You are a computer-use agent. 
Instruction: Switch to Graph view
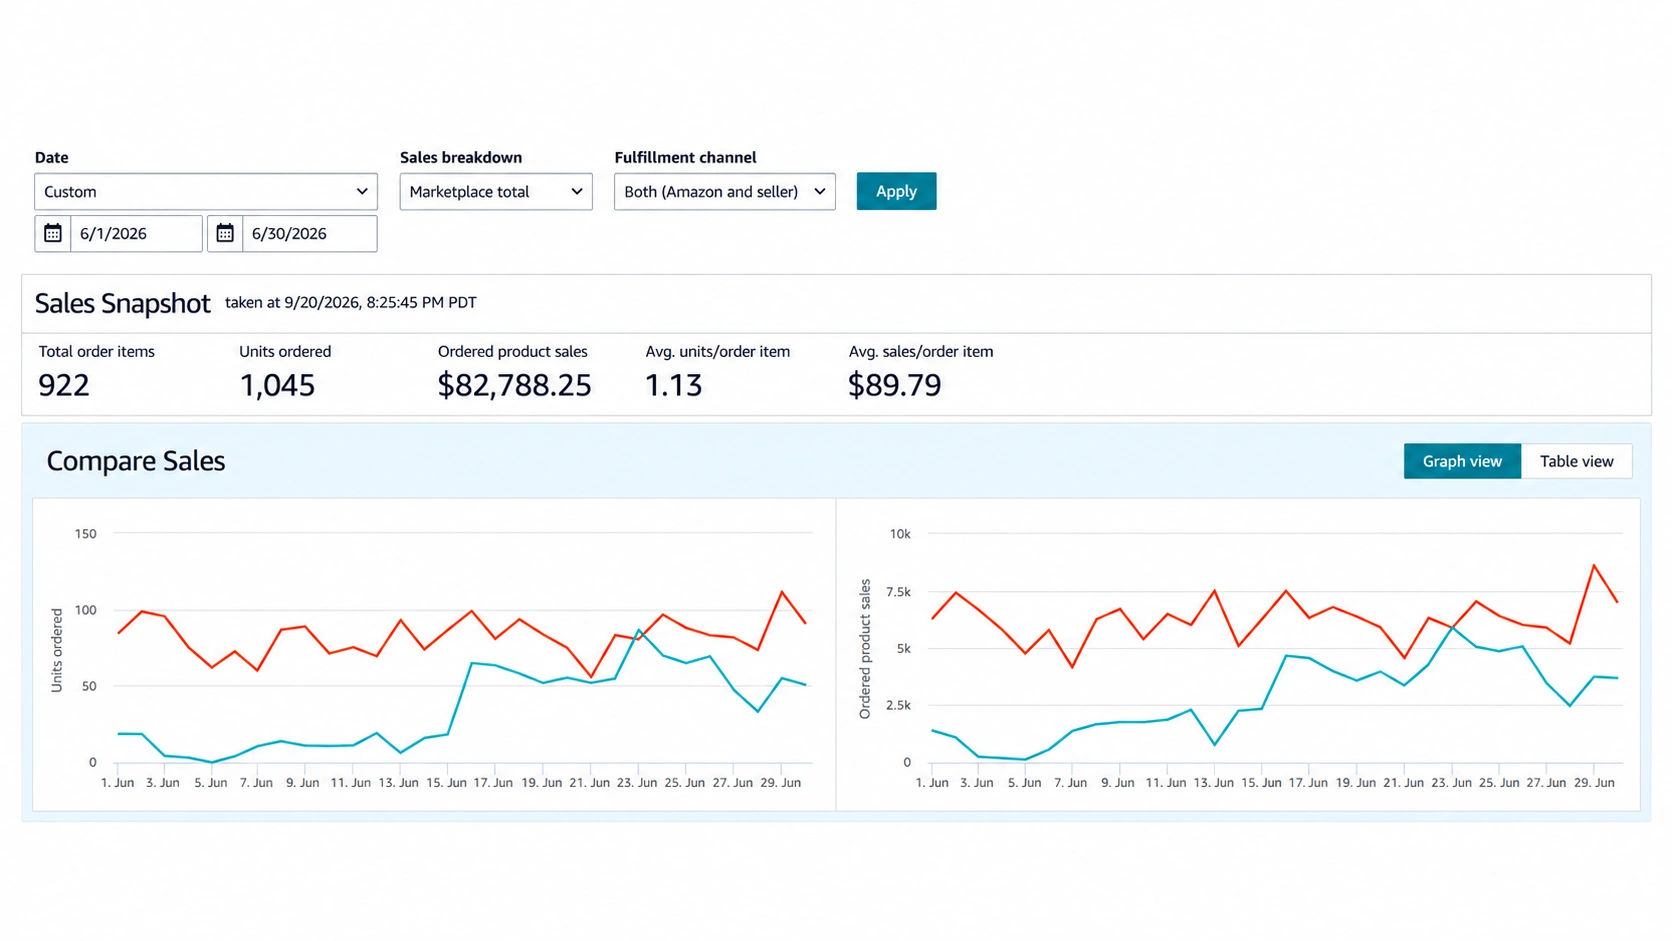(x=1462, y=461)
